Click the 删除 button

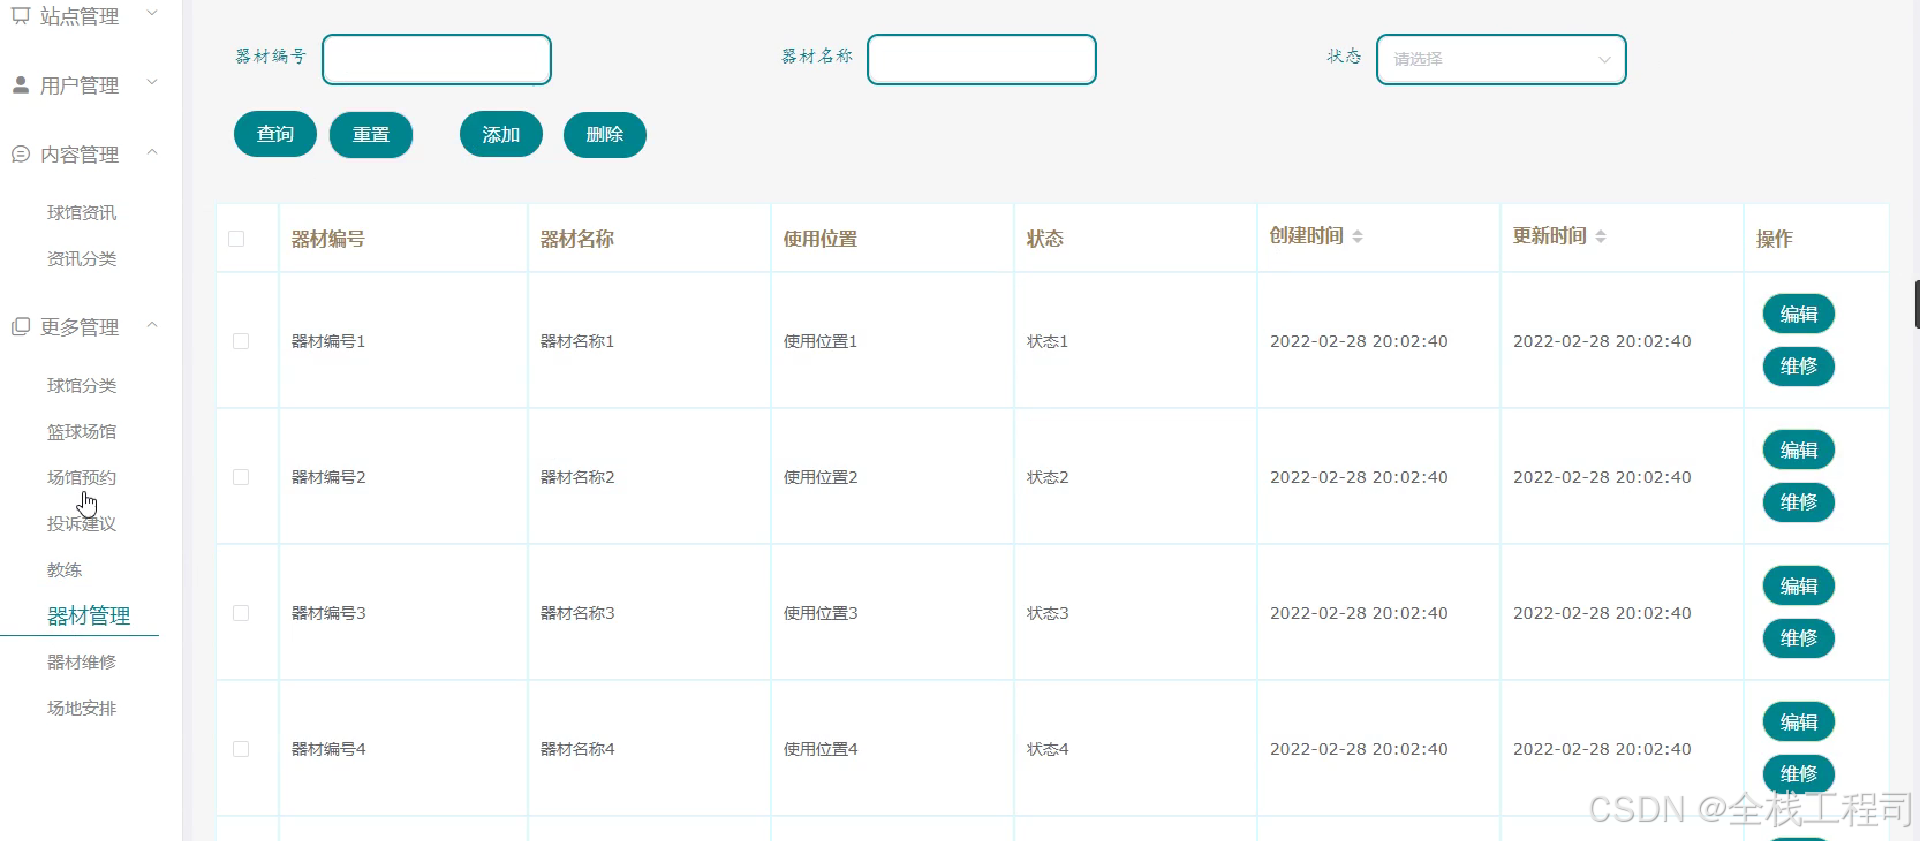(x=605, y=134)
